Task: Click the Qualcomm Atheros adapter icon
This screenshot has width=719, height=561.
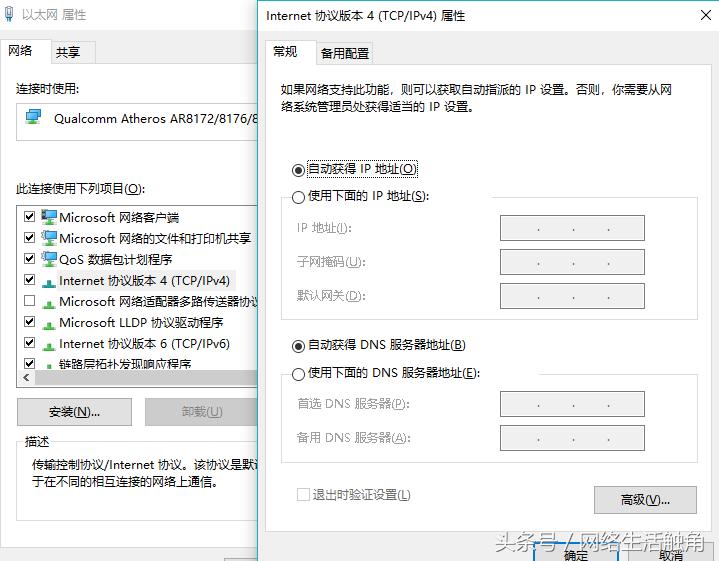Action: [33, 117]
